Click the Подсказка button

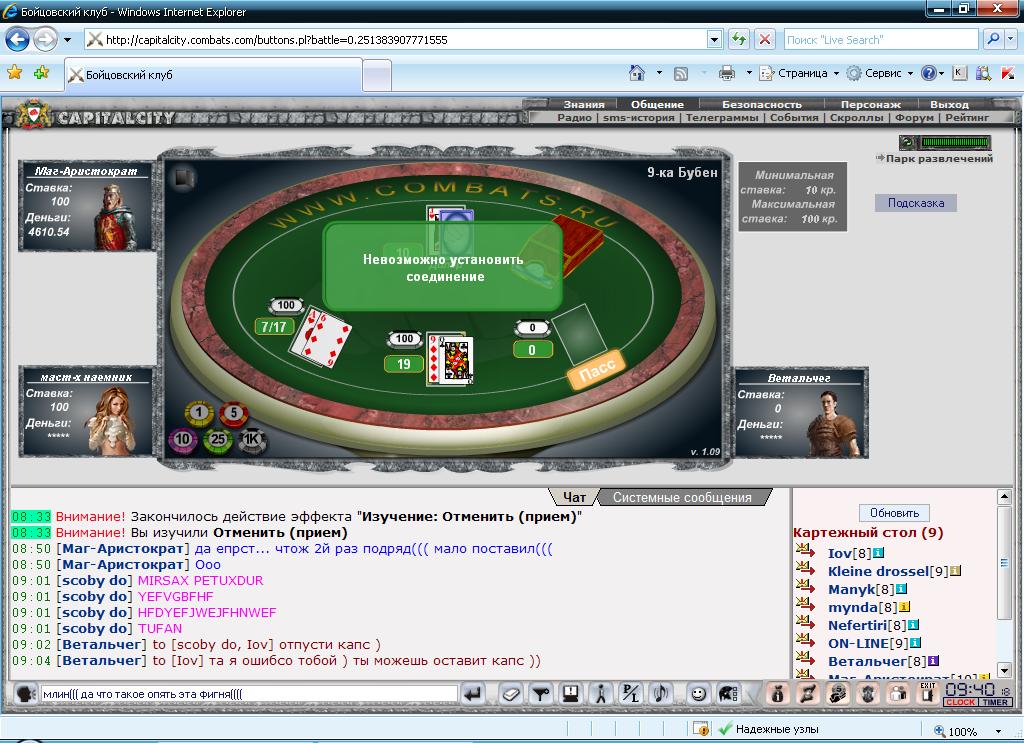(916, 202)
